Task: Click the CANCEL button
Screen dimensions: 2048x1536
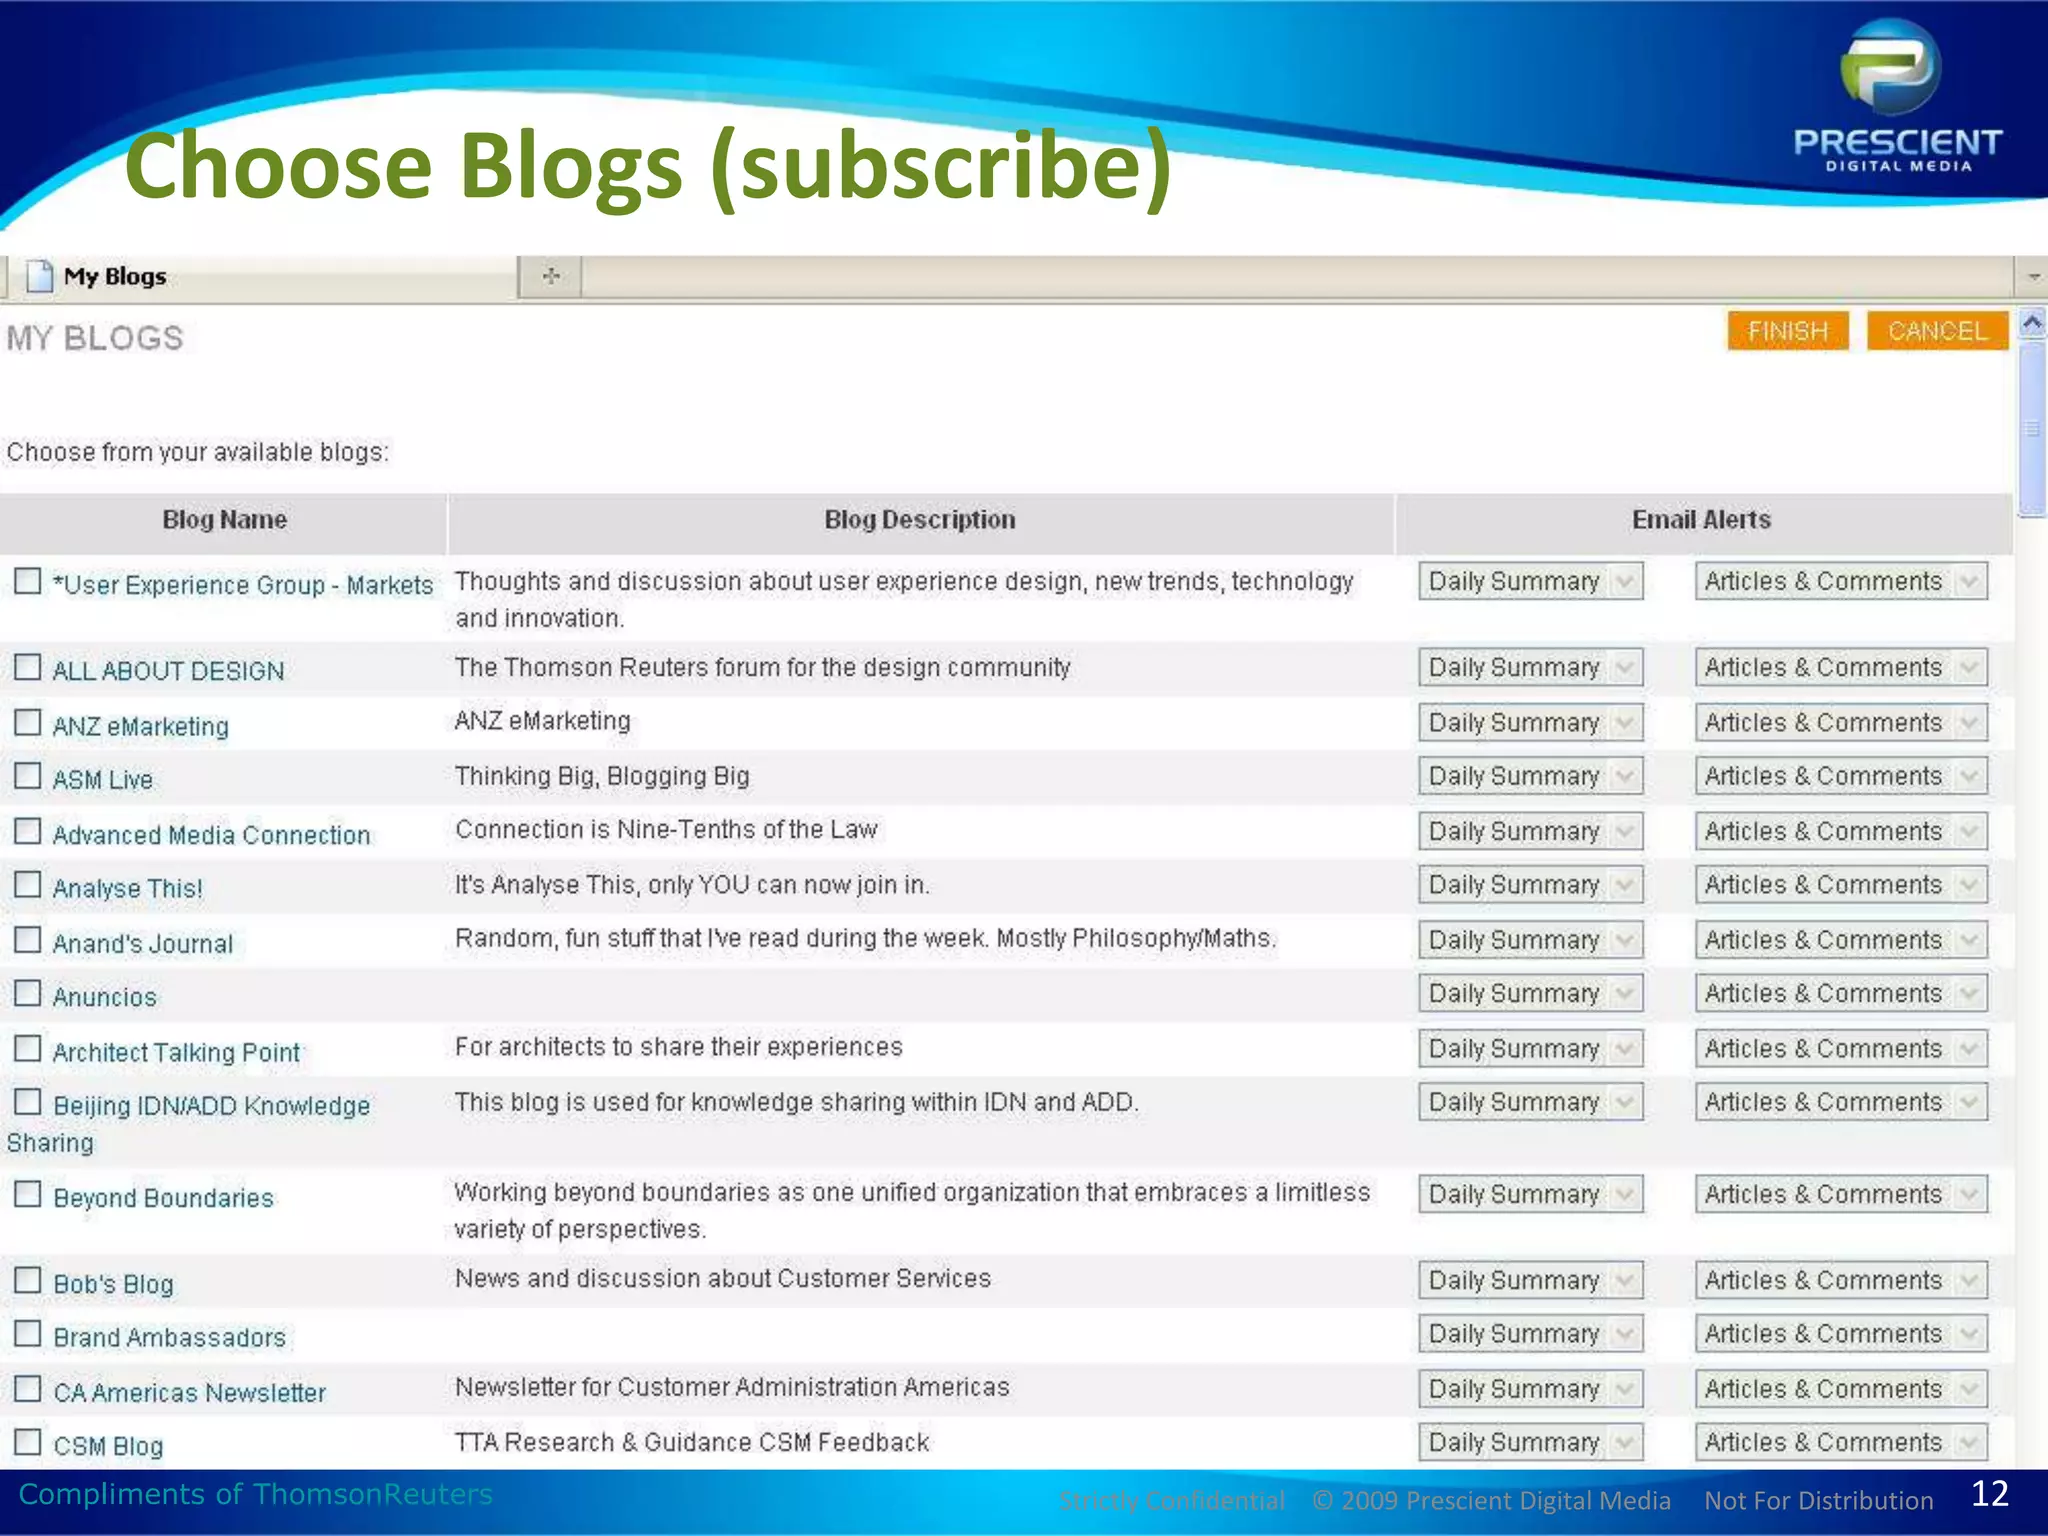Action: click(x=1937, y=331)
